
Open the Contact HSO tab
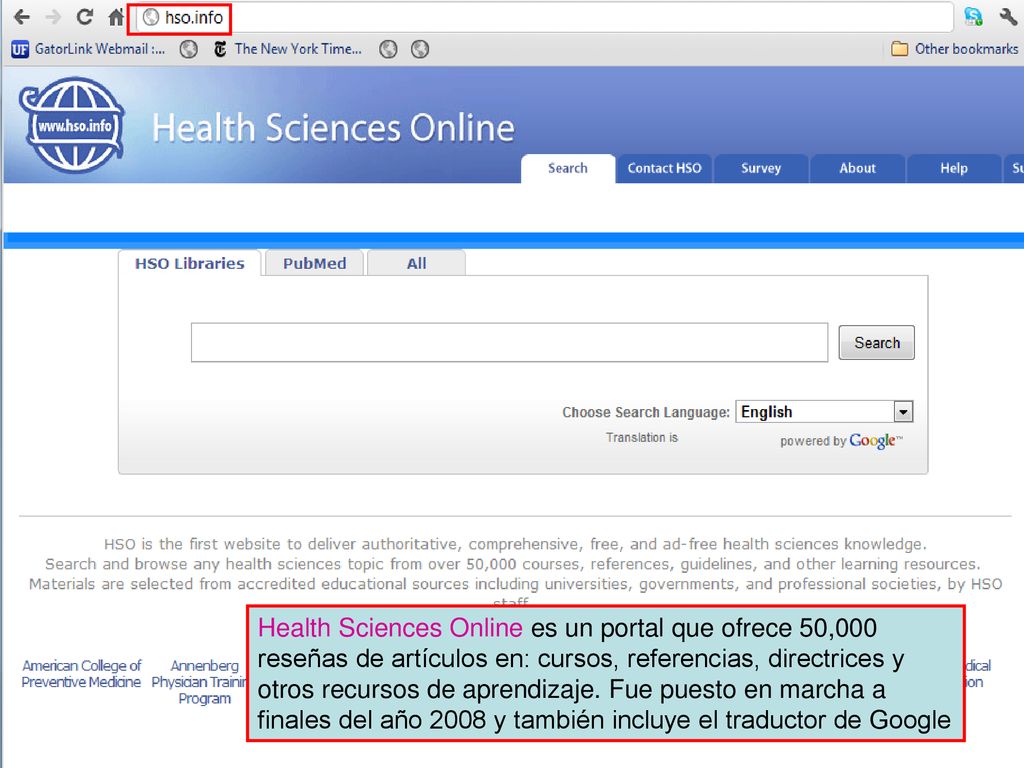click(664, 168)
